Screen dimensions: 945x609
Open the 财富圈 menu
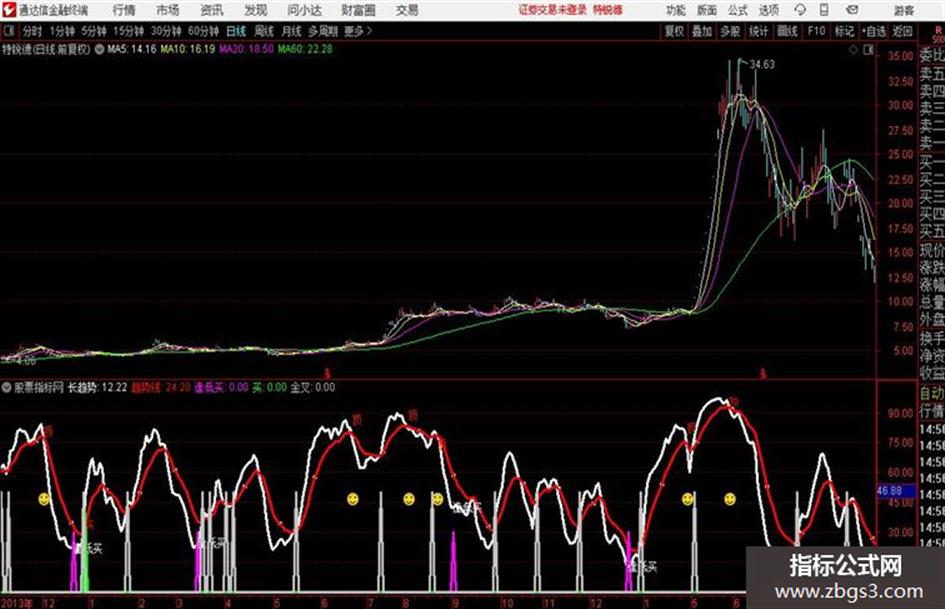click(358, 10)
